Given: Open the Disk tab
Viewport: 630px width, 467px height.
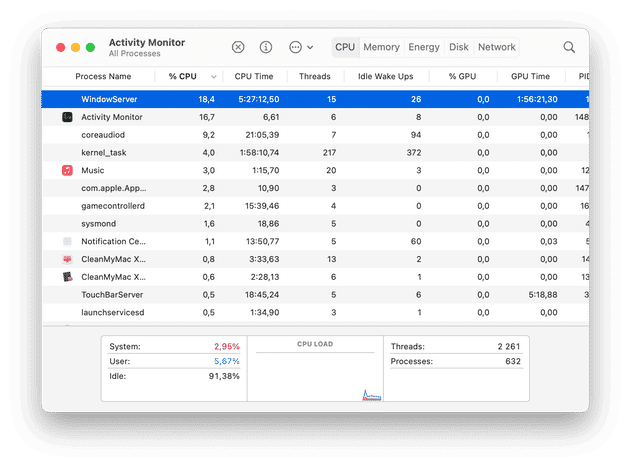Looking at the screenshot, I should click(459, 47).
